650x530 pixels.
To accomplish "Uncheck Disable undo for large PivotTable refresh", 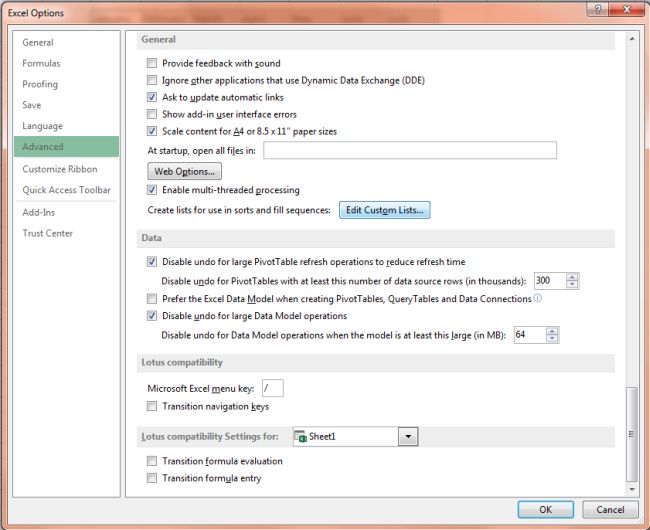I will point(152,261).
